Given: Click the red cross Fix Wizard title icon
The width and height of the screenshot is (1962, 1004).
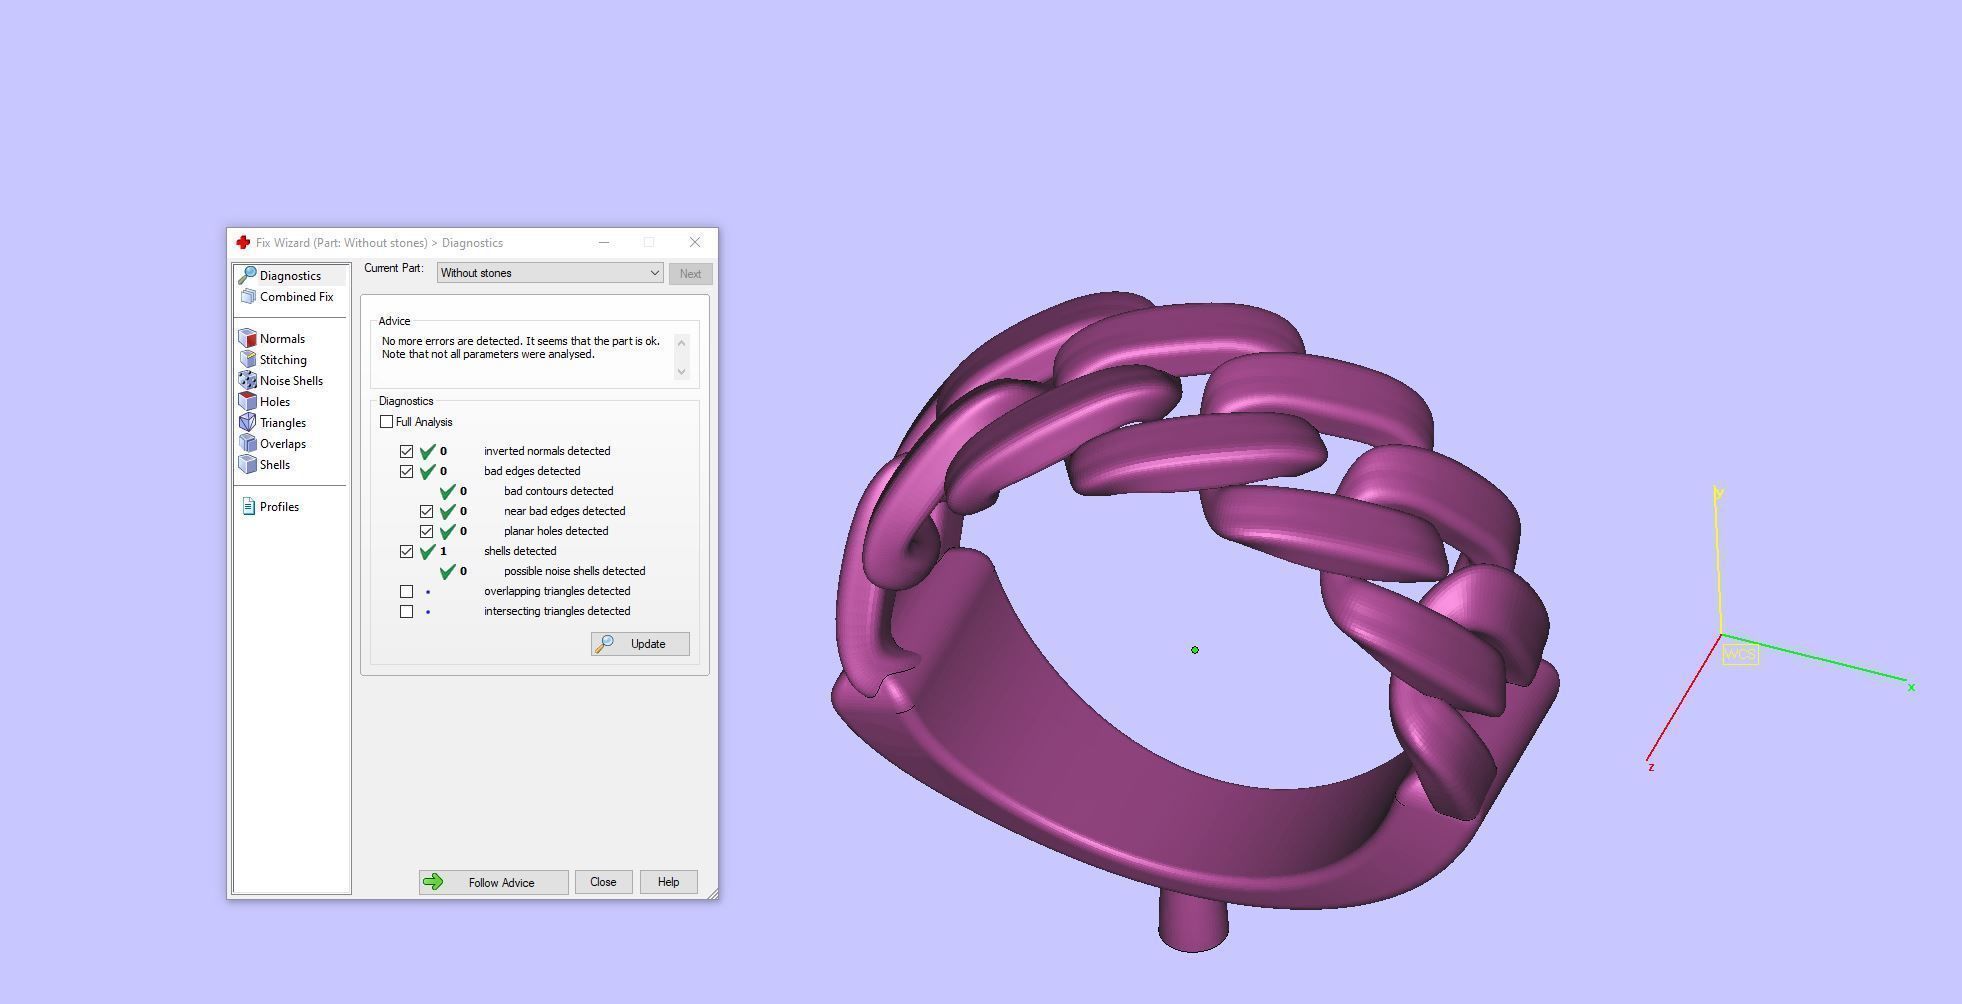Looking at the screenshot, I should click(242, 243).
